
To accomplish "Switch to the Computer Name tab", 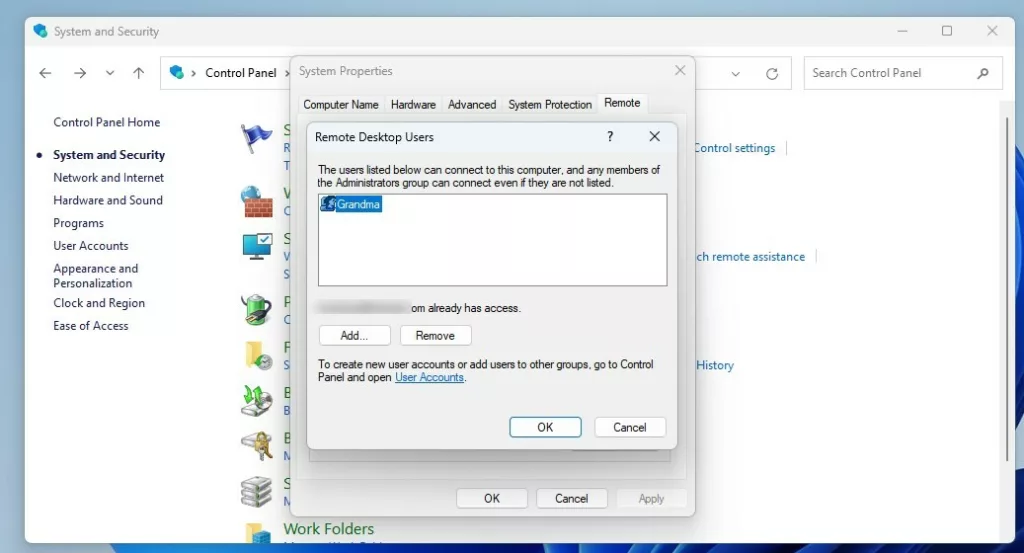I will click(341, 104).
